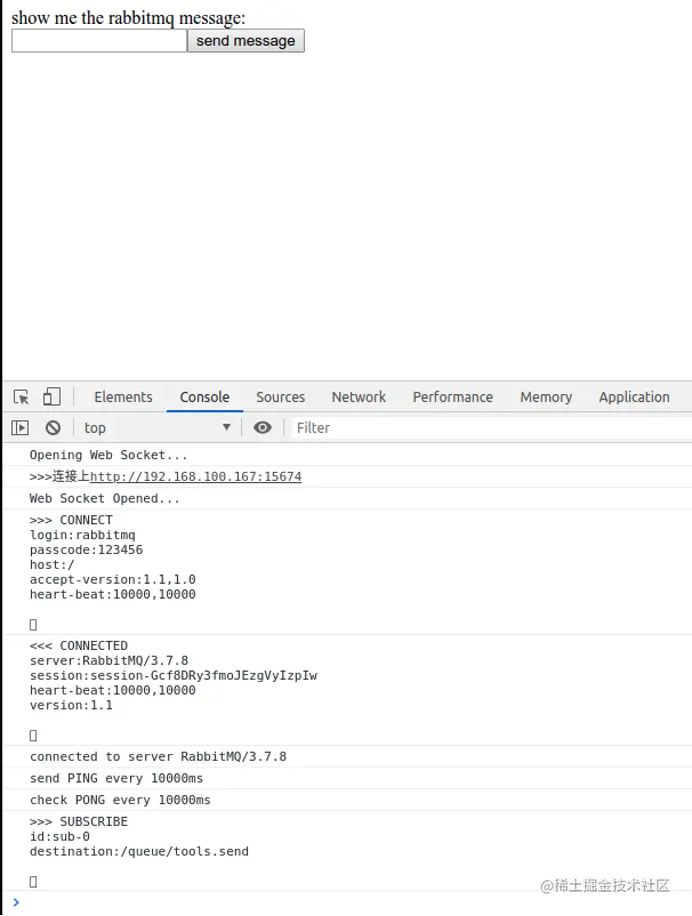Open the Sources tab

tap(280, 397)
